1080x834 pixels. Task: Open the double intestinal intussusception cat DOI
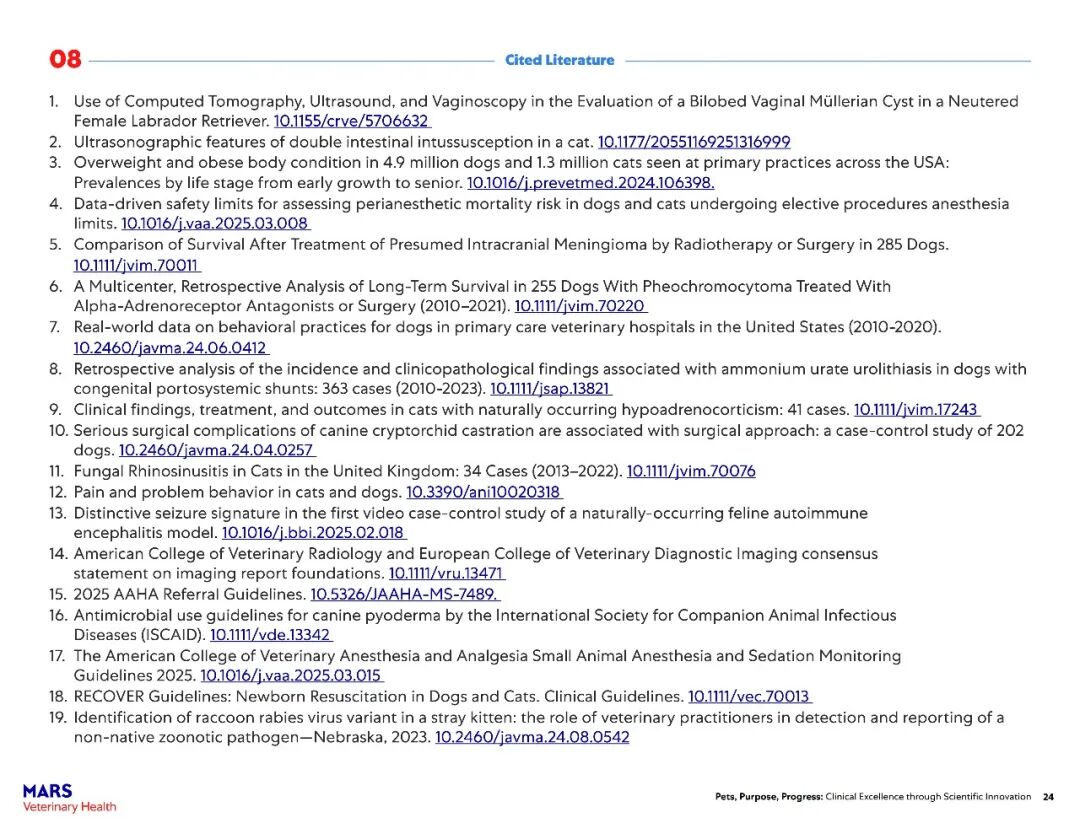pyautogui.click(x=693, y=142)
